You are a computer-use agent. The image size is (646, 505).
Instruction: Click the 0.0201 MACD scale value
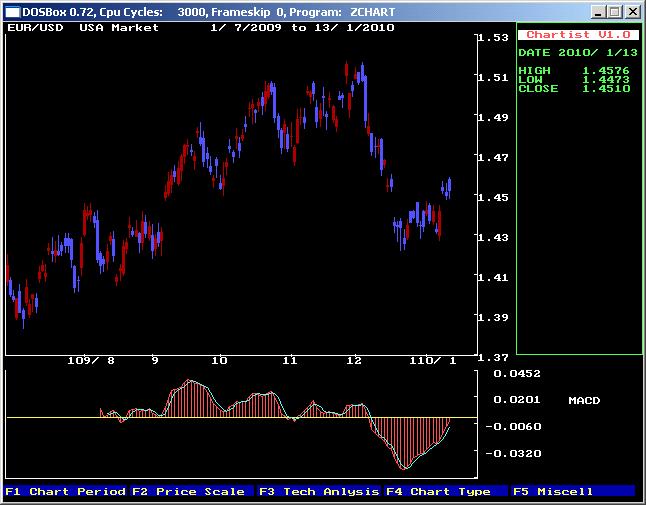click(x=517, y=400)
